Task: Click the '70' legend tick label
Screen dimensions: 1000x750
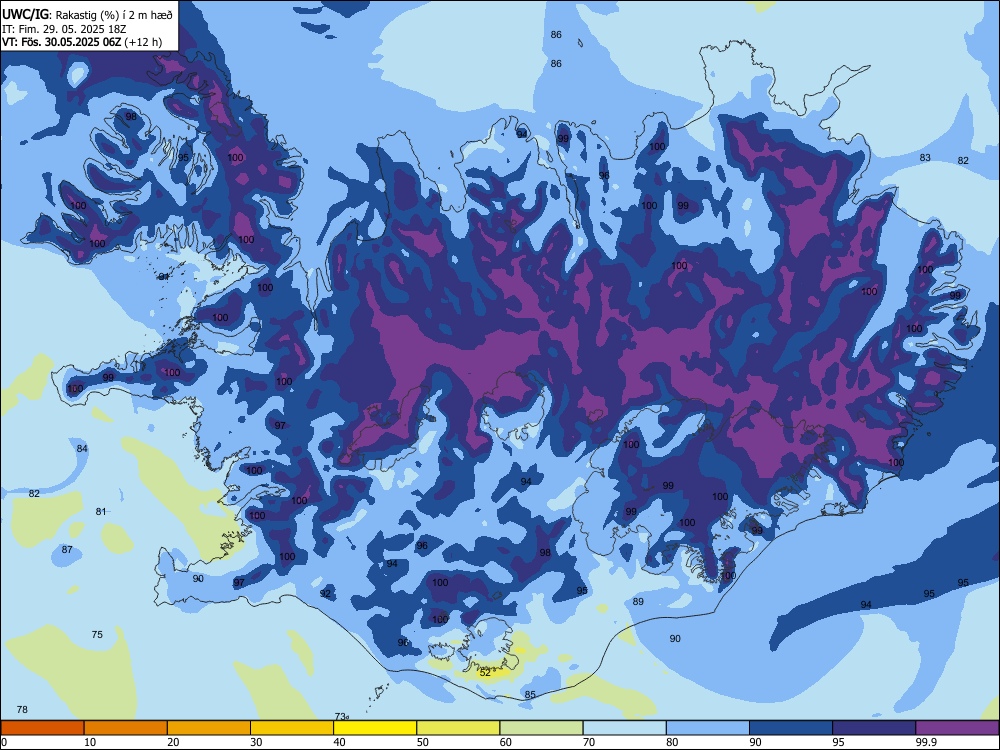Action: 589,742
